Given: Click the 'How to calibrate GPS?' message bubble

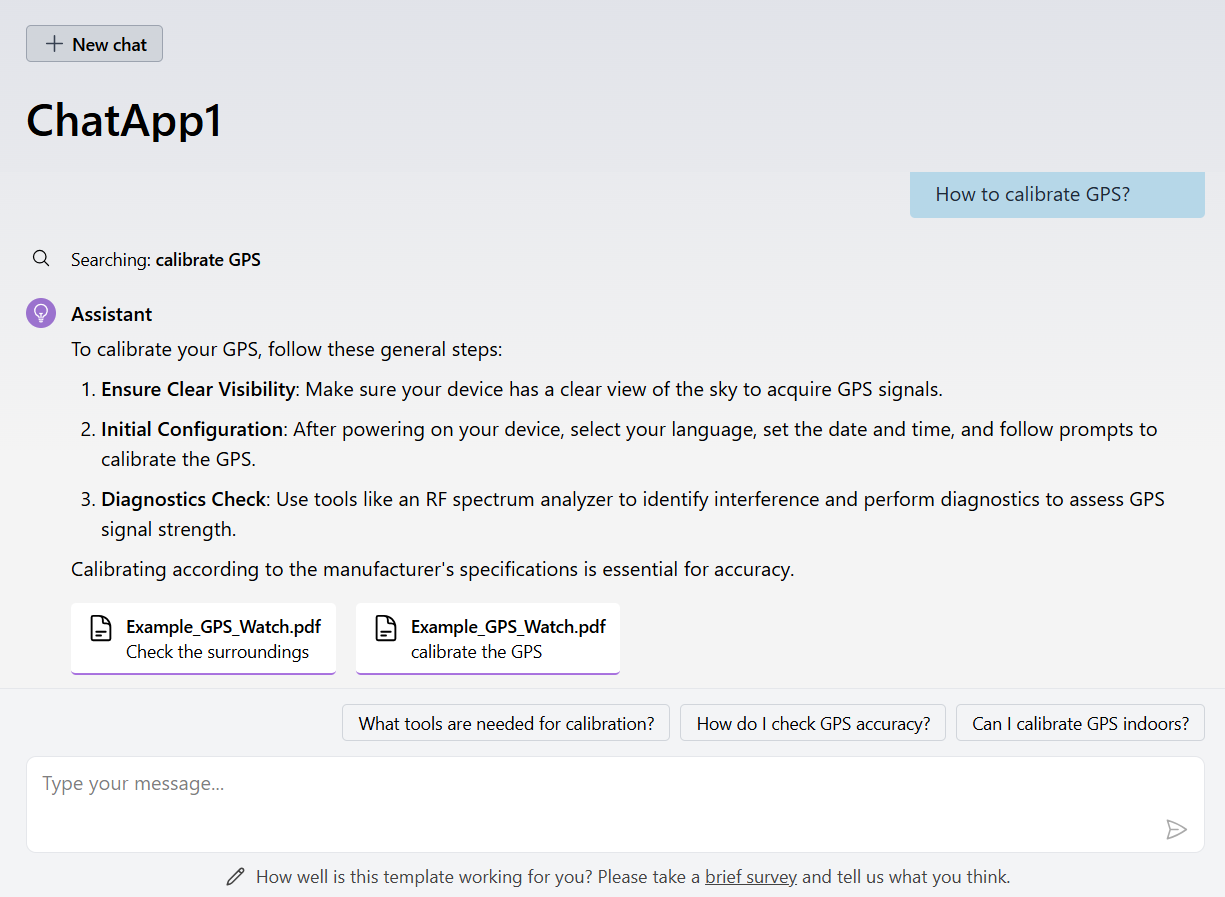Looking at the screenshot, I should click(x=1057, y=195).
